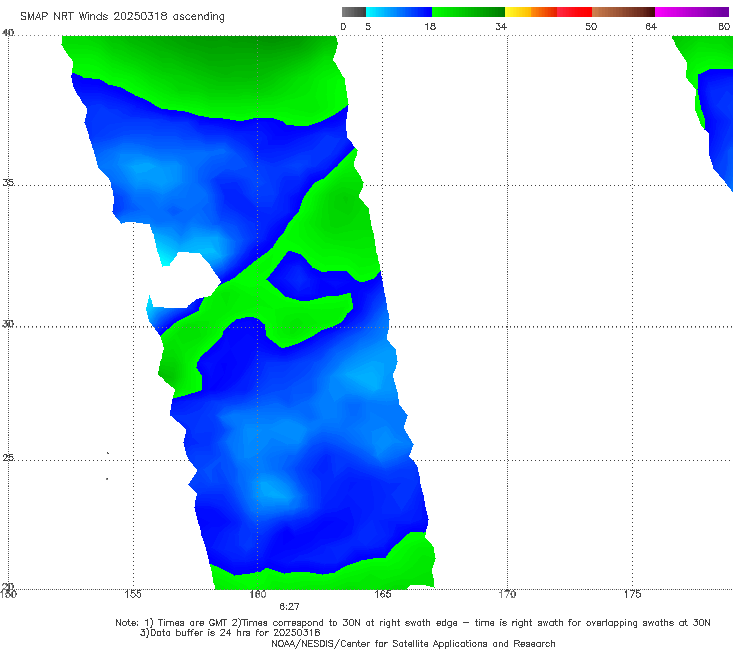Click the note 'Data buffer is 24 hrs'
The width and height of the screenshot is (740, 650).
pos(202,633)
